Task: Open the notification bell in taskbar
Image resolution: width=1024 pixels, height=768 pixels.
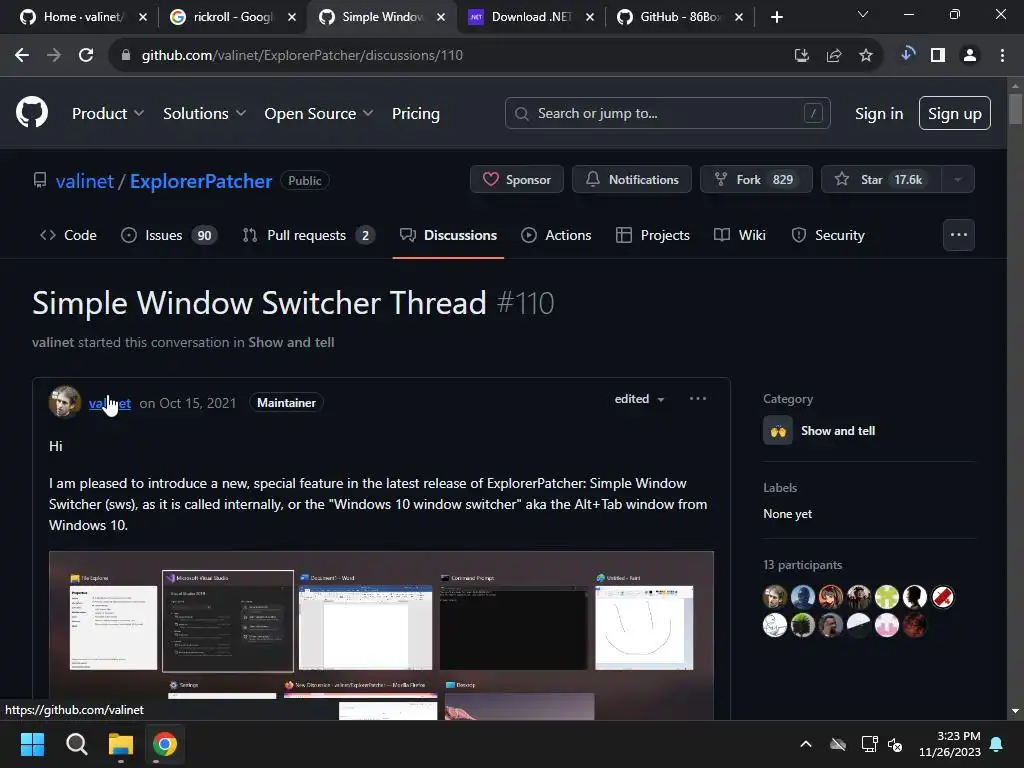Action: pyautogui.click(x=997, y=744)
